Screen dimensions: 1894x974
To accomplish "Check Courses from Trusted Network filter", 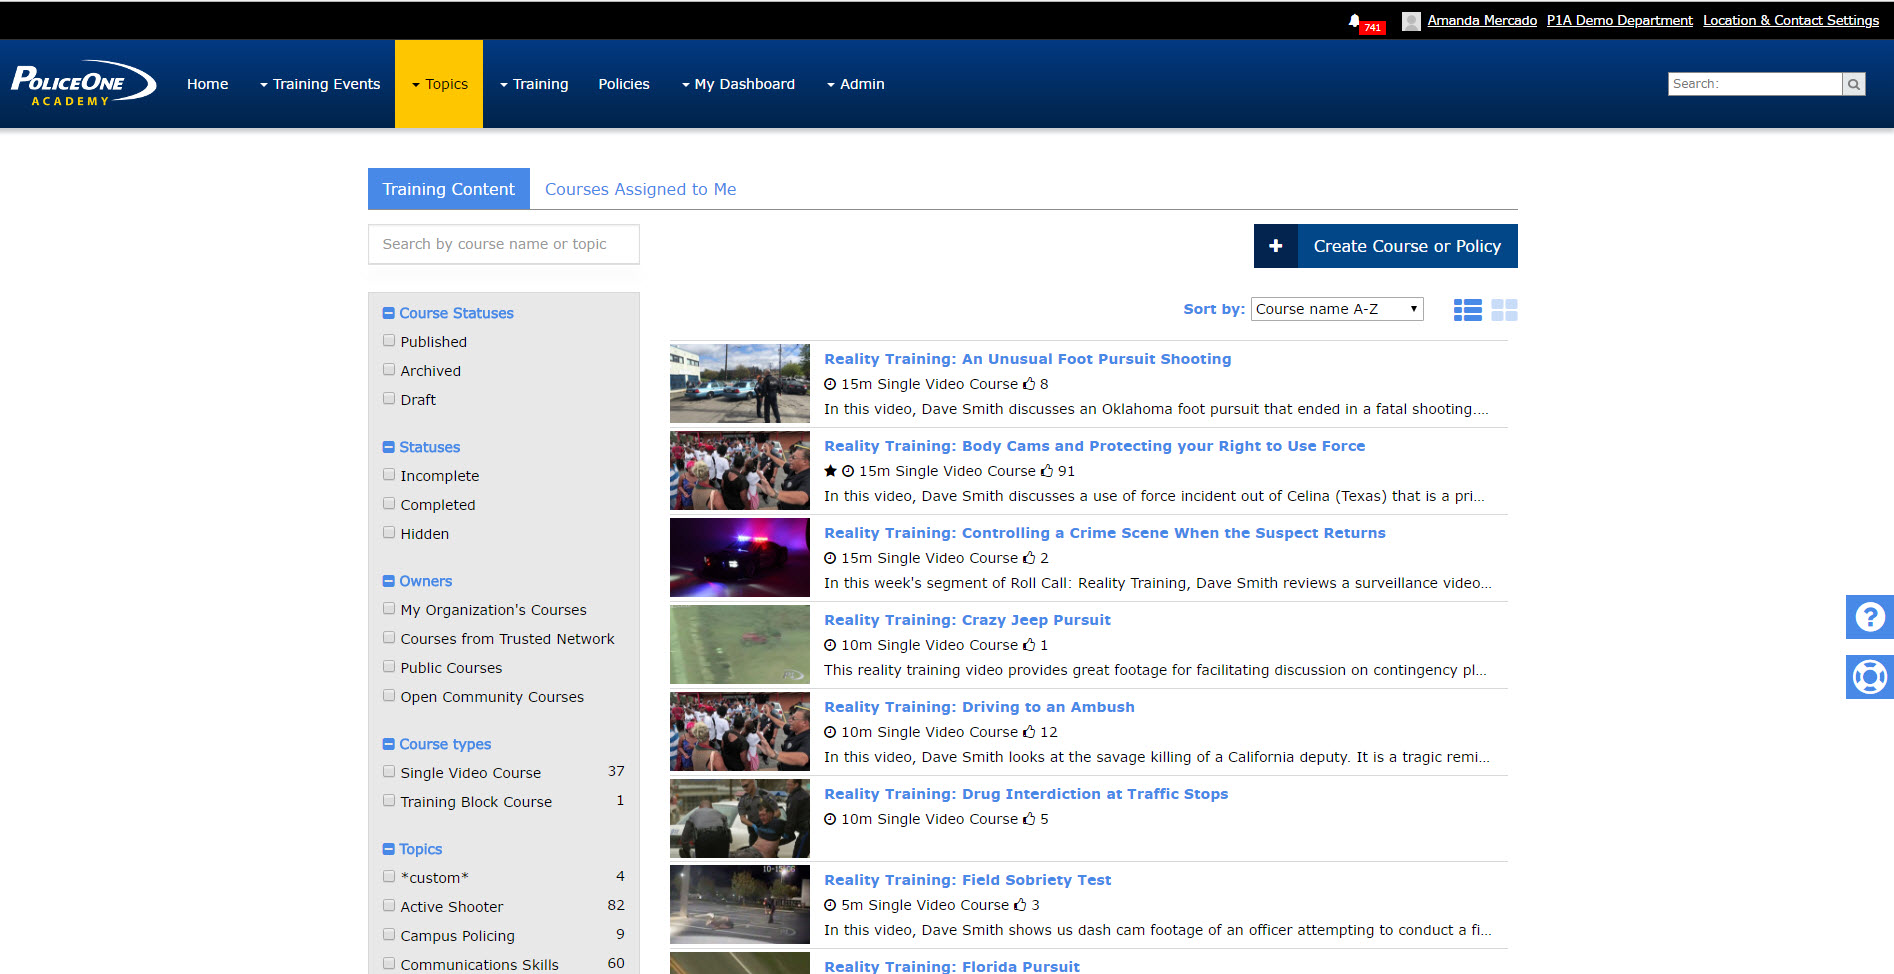I will (389, 638).
